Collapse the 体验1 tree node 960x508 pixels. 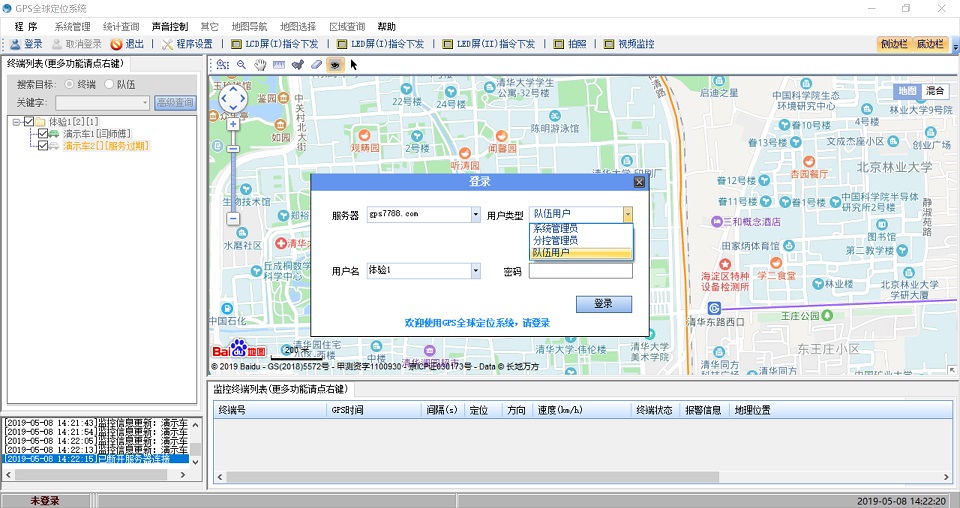[x=17, y=122]
